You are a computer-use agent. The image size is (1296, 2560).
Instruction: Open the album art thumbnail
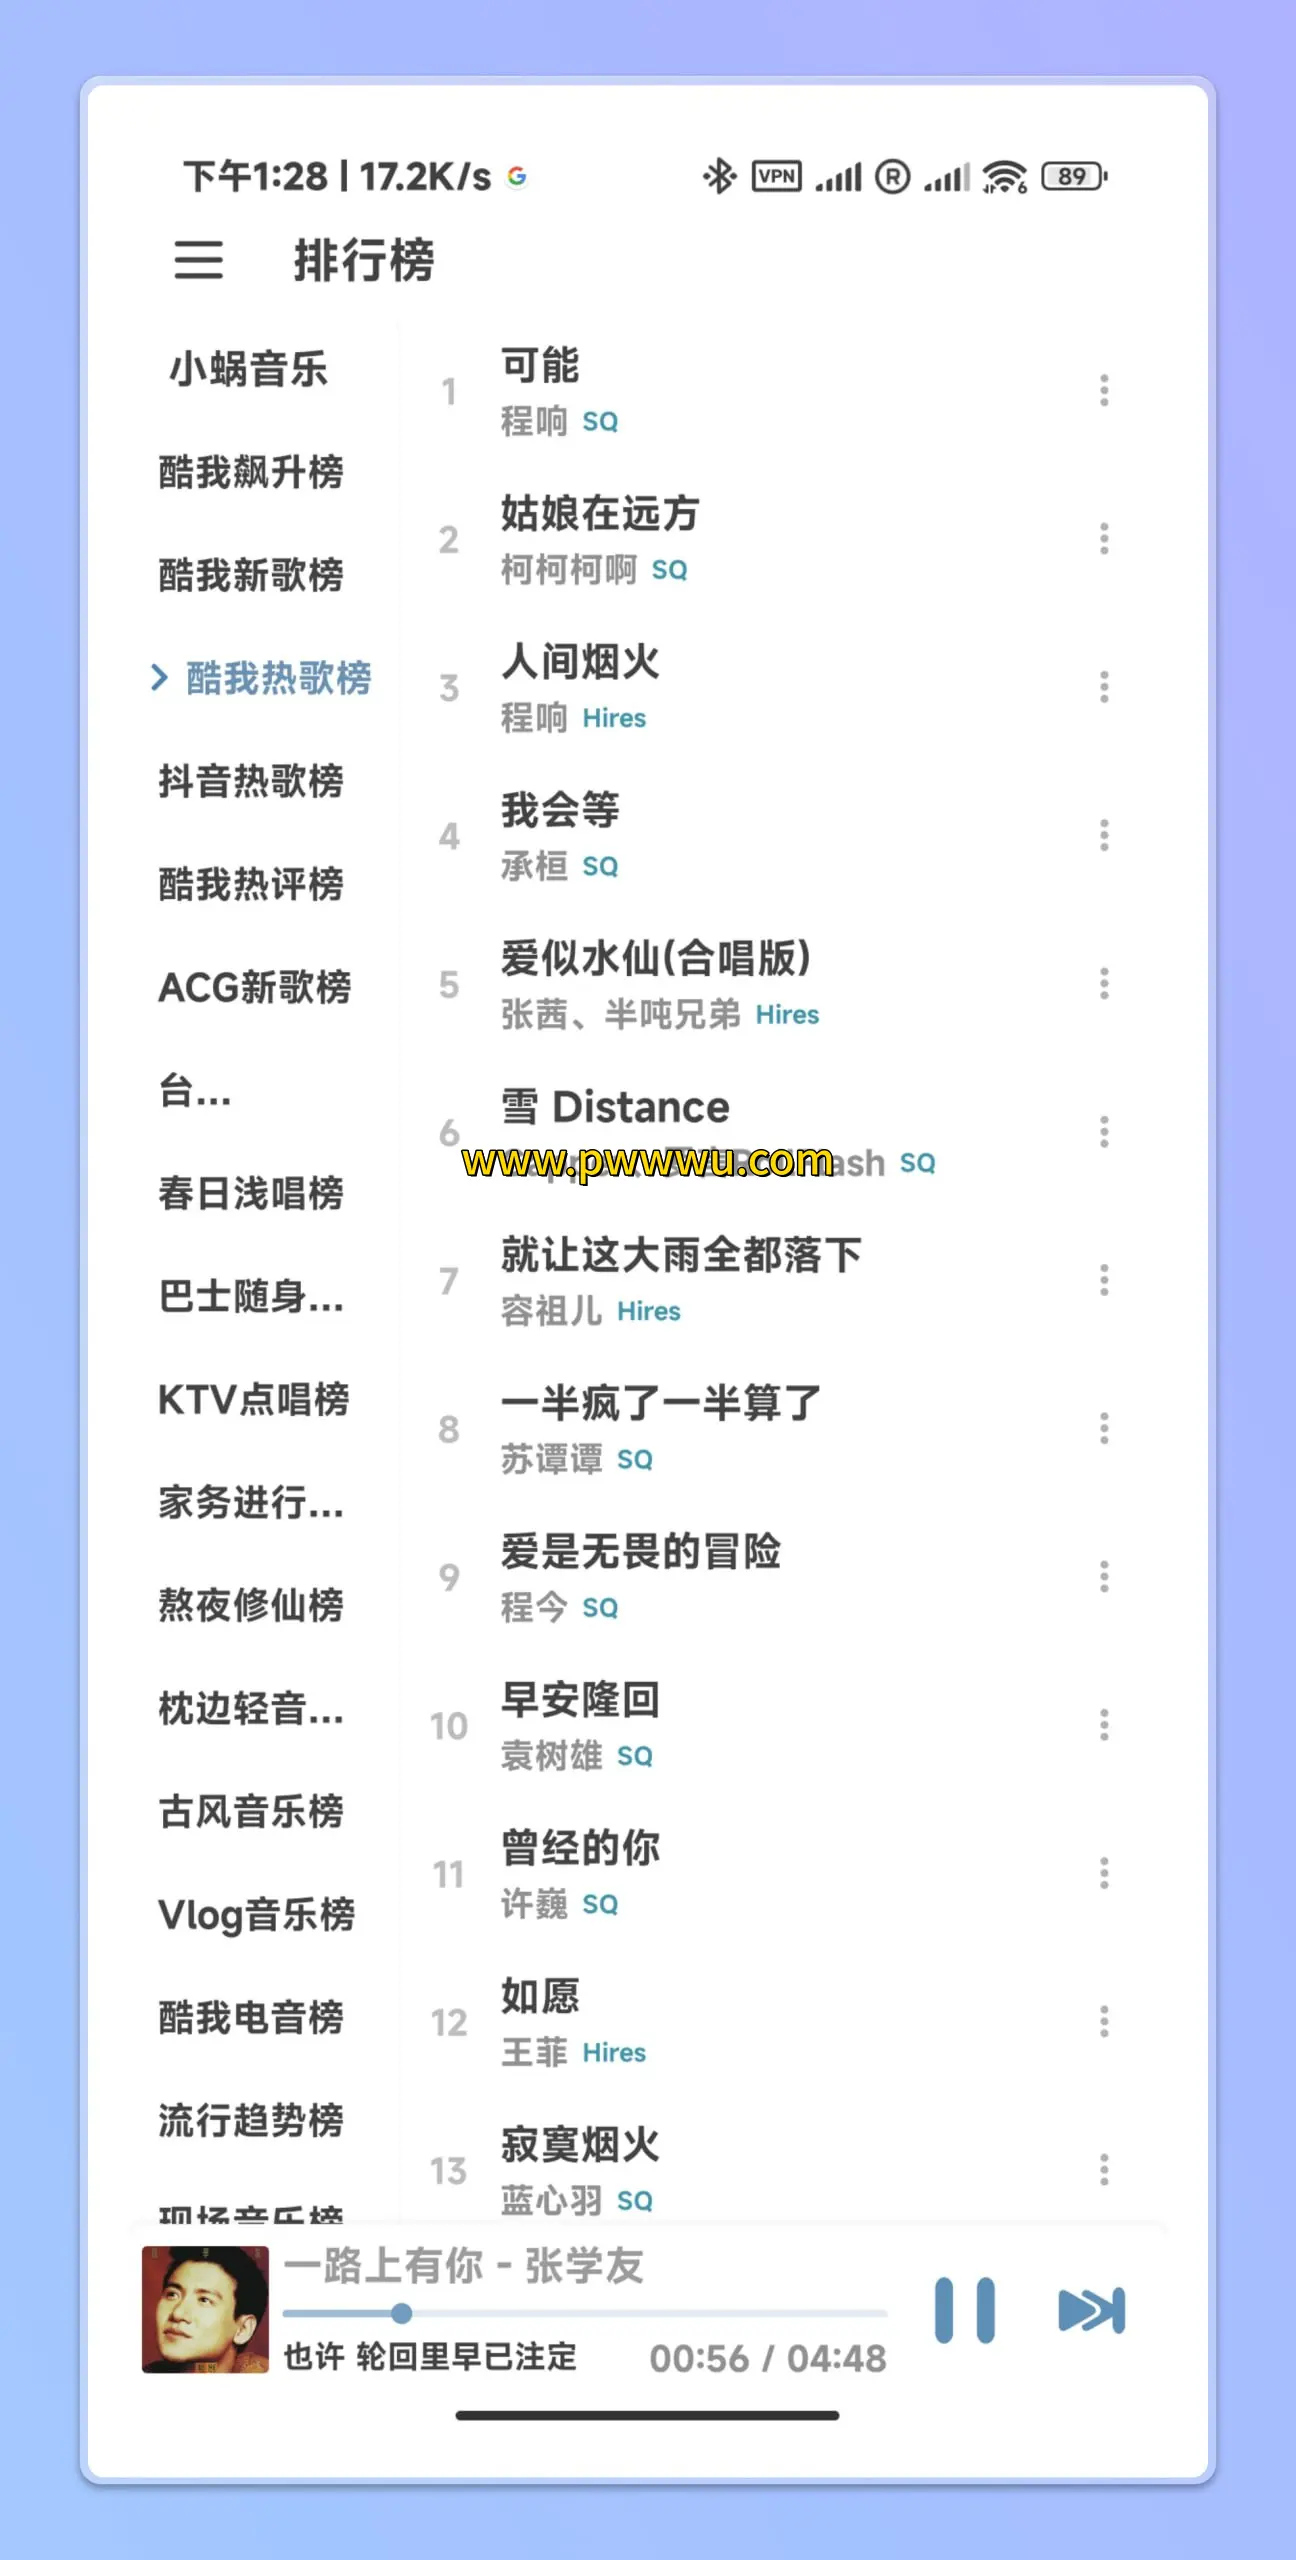coord(205,2309)
